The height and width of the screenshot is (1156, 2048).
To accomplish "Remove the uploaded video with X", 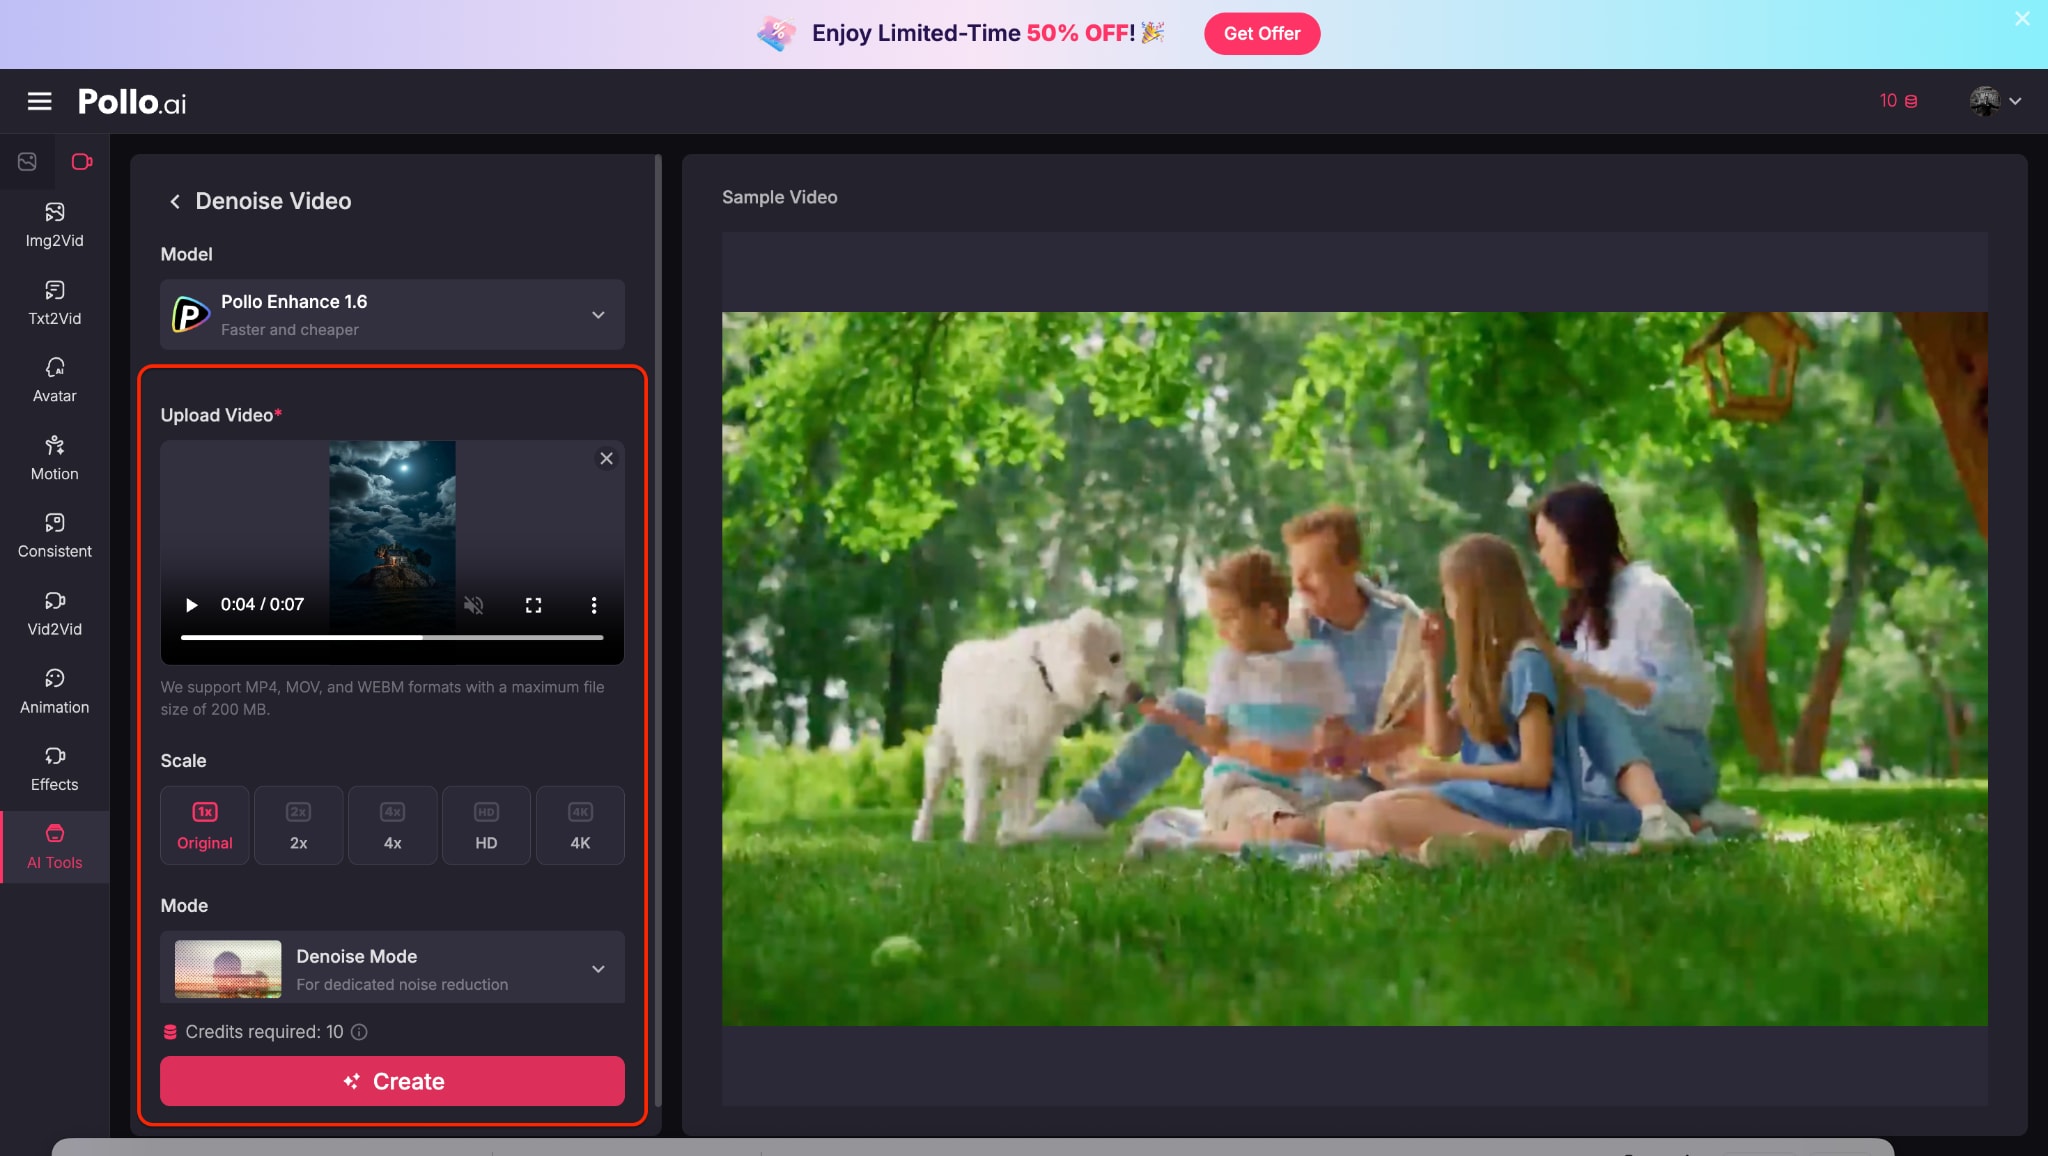I will click(606, 458).
